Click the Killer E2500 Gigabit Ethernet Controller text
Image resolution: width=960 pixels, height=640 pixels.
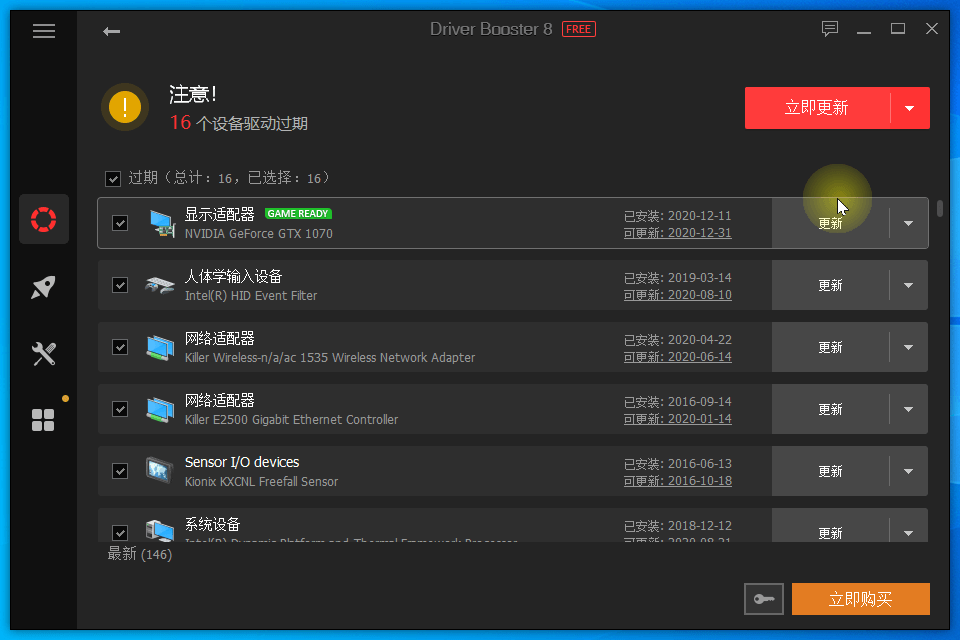pos(291,420)
